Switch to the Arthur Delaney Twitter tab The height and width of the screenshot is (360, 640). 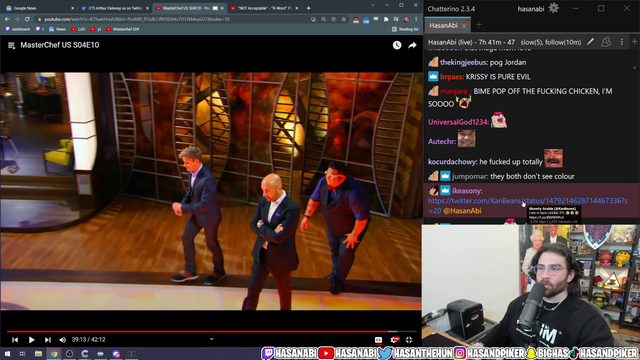pos(114,8)
